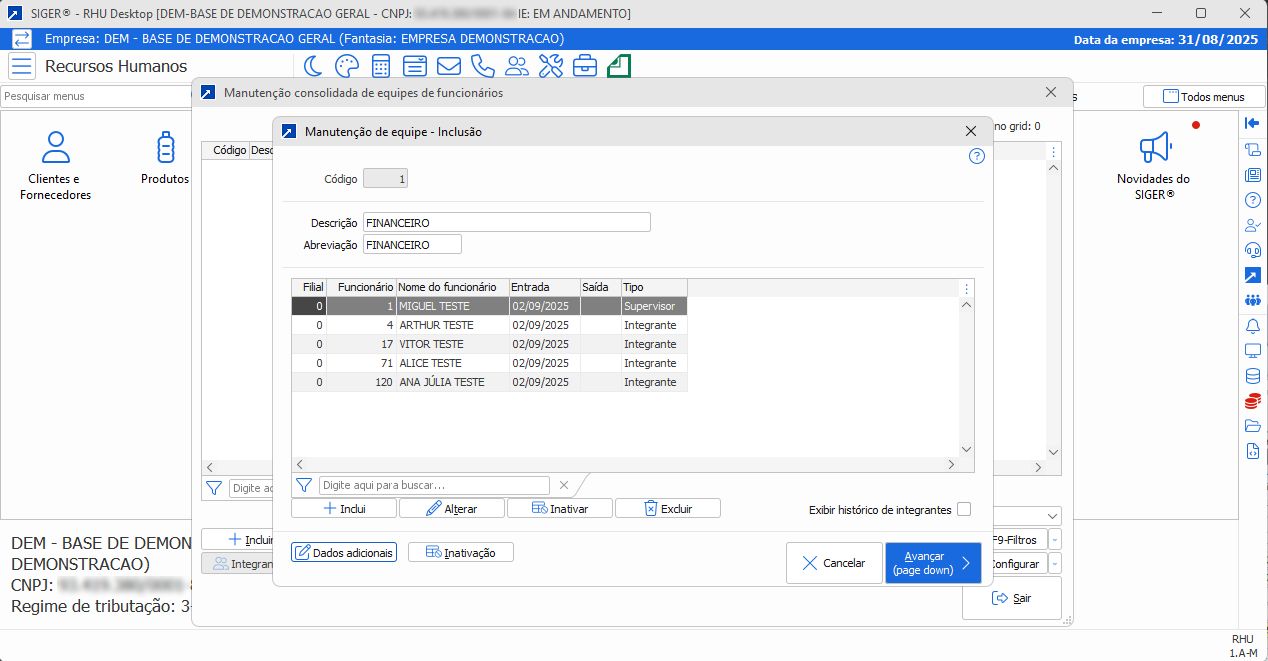The image size is (1268, 661).
Task: Click the notifications bell in right sidebar
Action: point(1252,326)
